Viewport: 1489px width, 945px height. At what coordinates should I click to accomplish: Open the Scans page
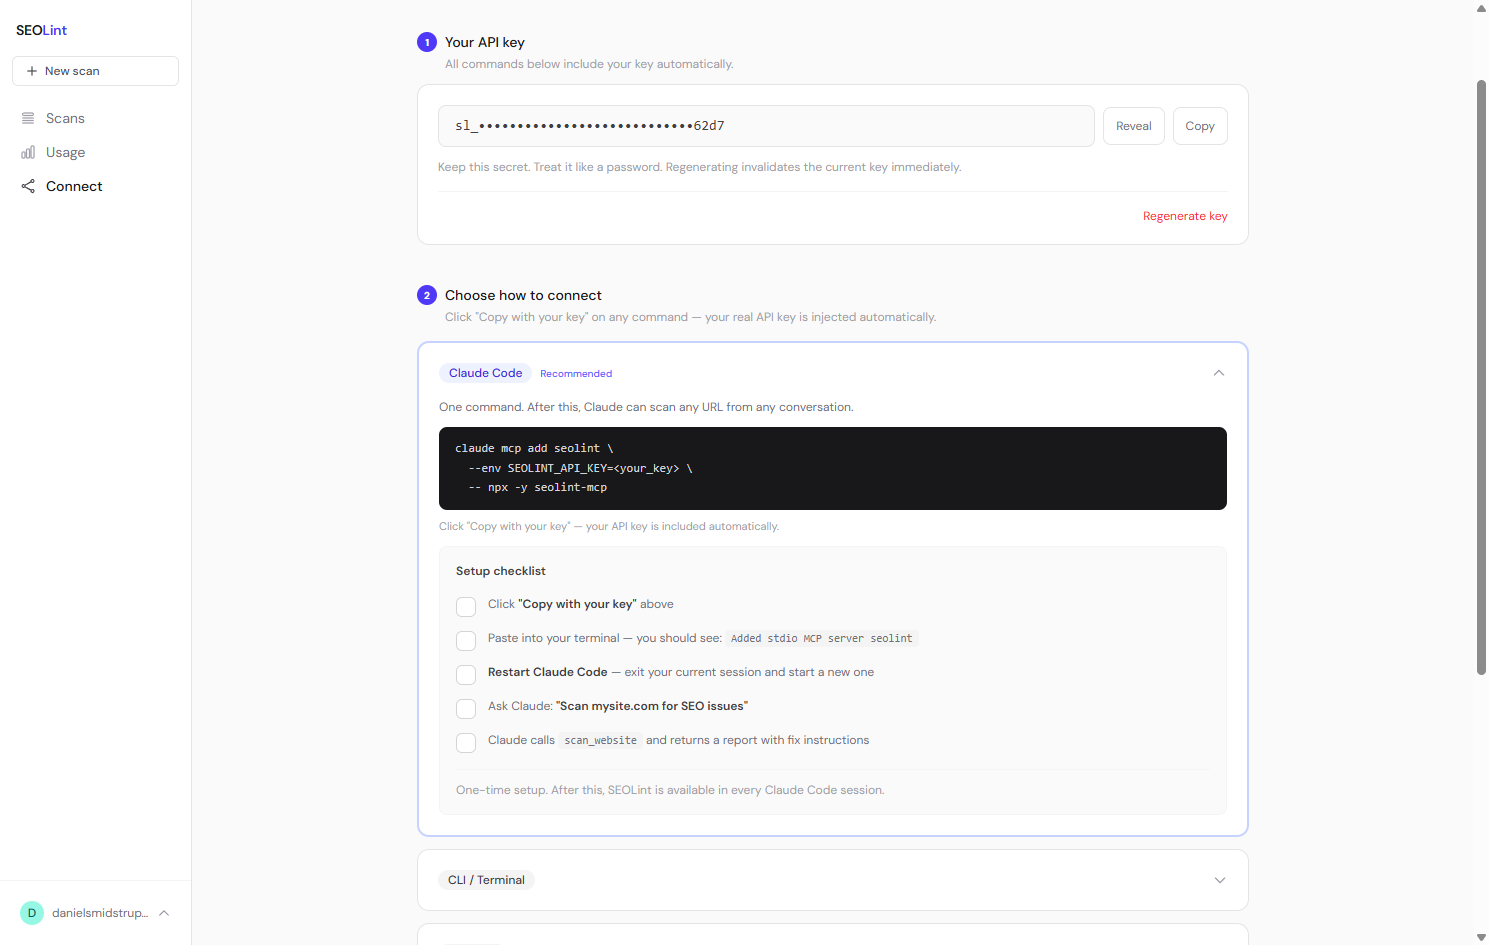(x=65, y=118)
